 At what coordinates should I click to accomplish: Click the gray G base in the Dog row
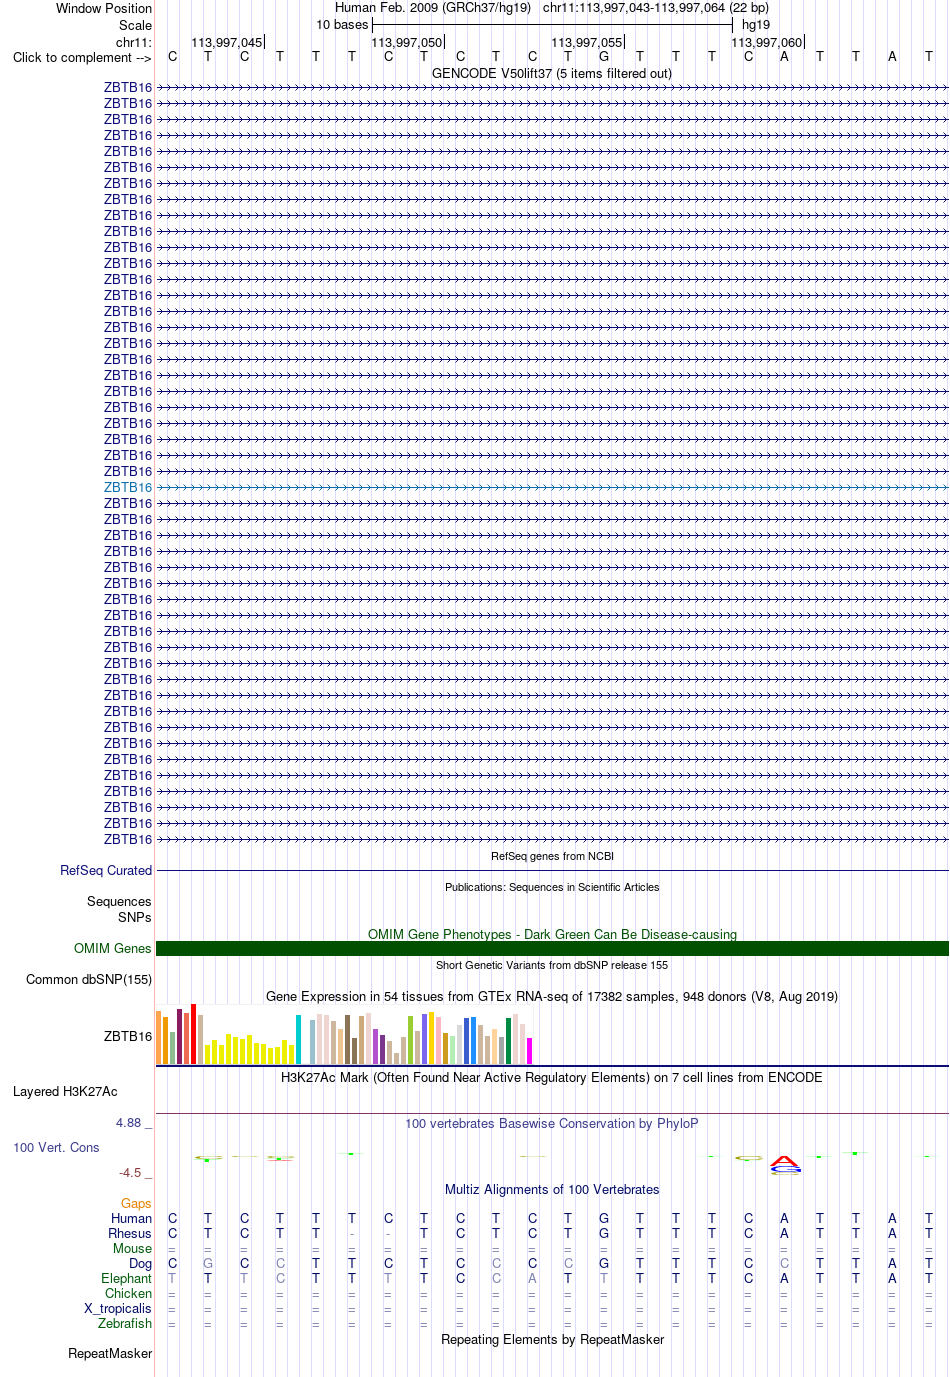coord(208,1263)
